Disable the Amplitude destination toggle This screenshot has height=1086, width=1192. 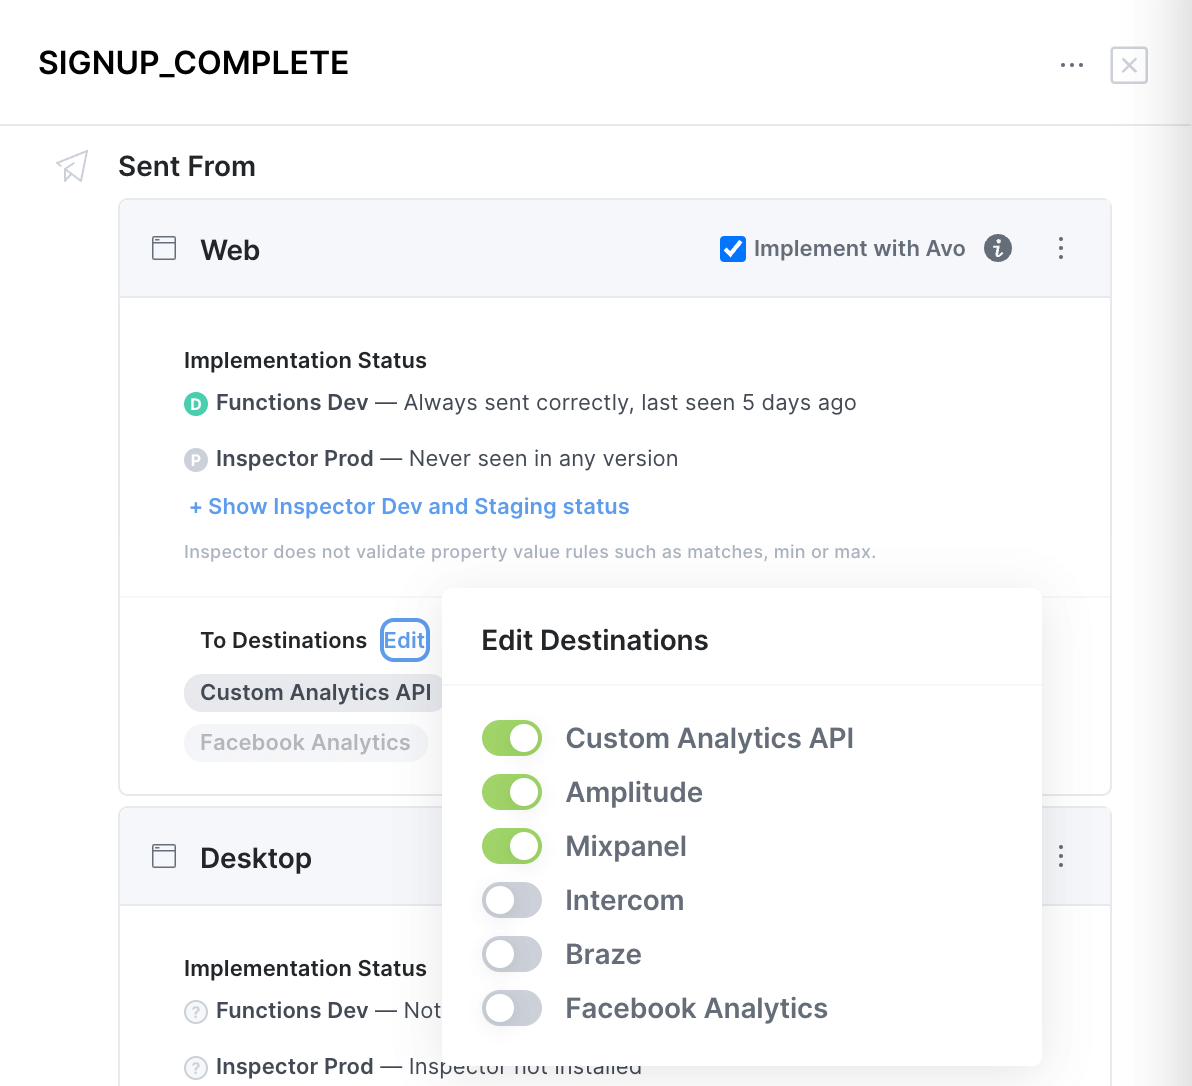coord(512,792)
